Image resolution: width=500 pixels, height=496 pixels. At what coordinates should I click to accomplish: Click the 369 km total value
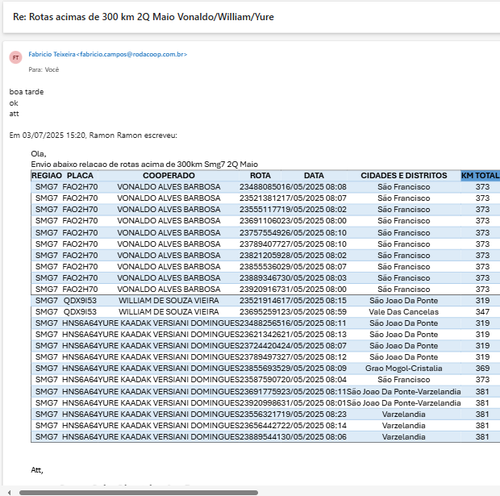point(482,368)
